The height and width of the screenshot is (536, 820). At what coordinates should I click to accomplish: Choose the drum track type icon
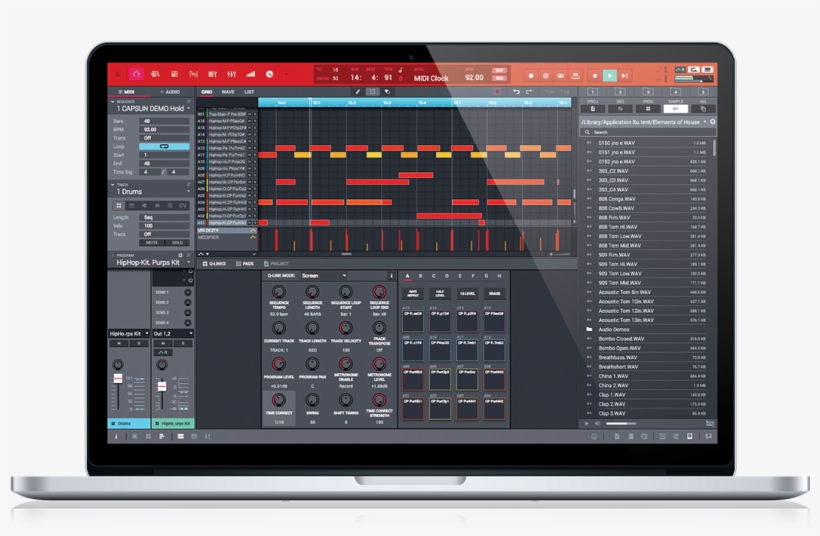pos(119,205)
